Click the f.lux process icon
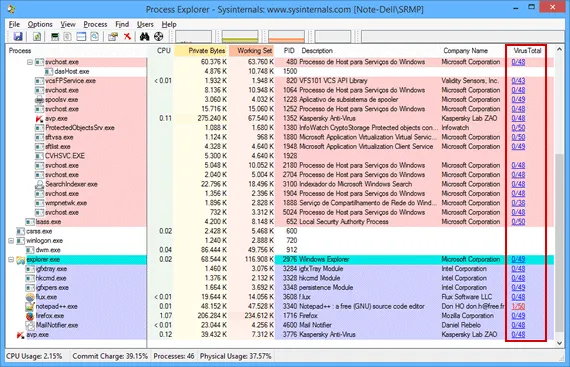 (30, 297)
